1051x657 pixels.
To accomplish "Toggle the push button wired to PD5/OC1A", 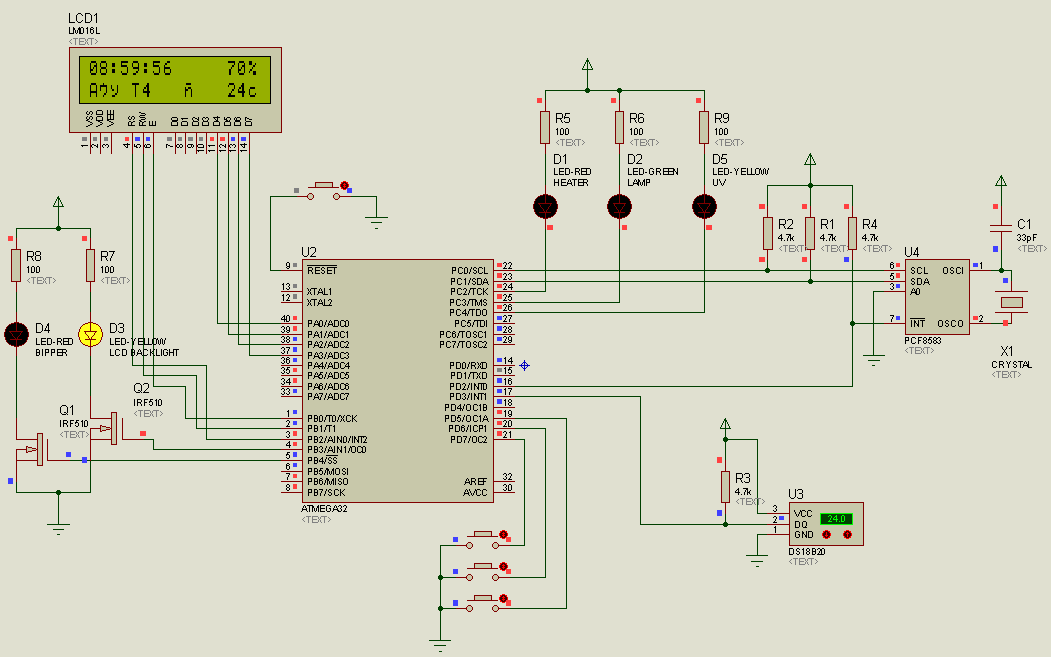I will (485, 603).
